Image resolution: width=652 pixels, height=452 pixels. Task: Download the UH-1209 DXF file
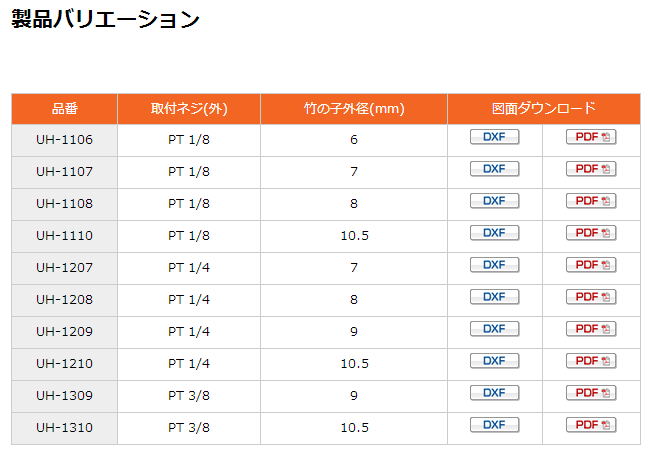point(494,329)
